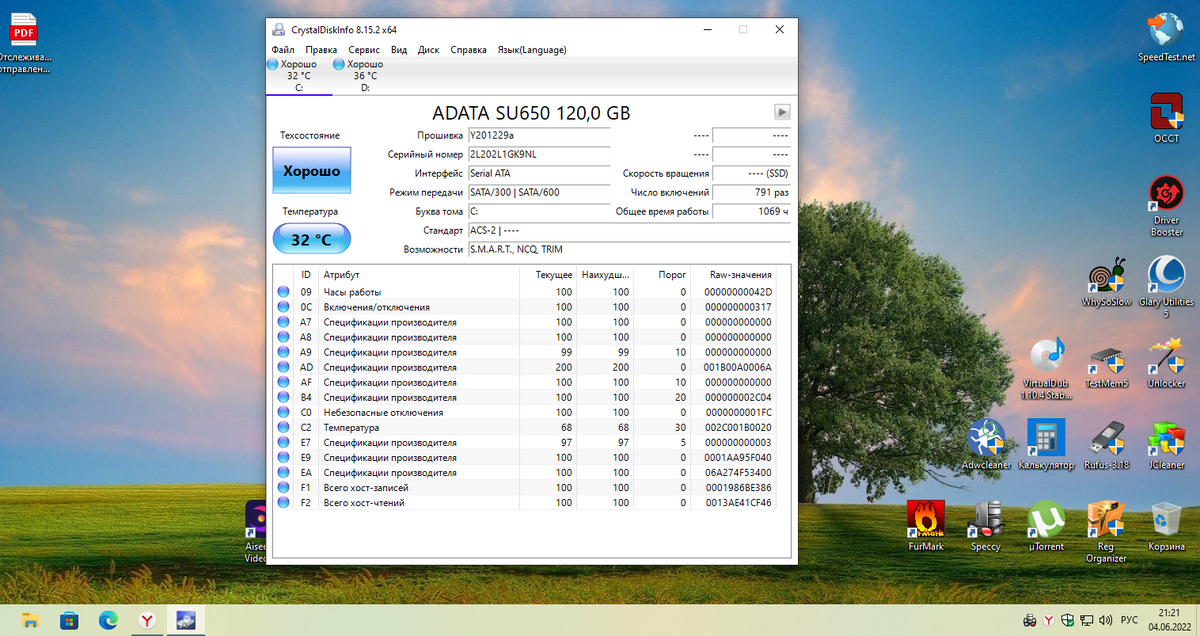Screen dimensions: 1200x636
Task: Open Glary Utilities 5 desktop shortcut
Action: point(1166,288)
